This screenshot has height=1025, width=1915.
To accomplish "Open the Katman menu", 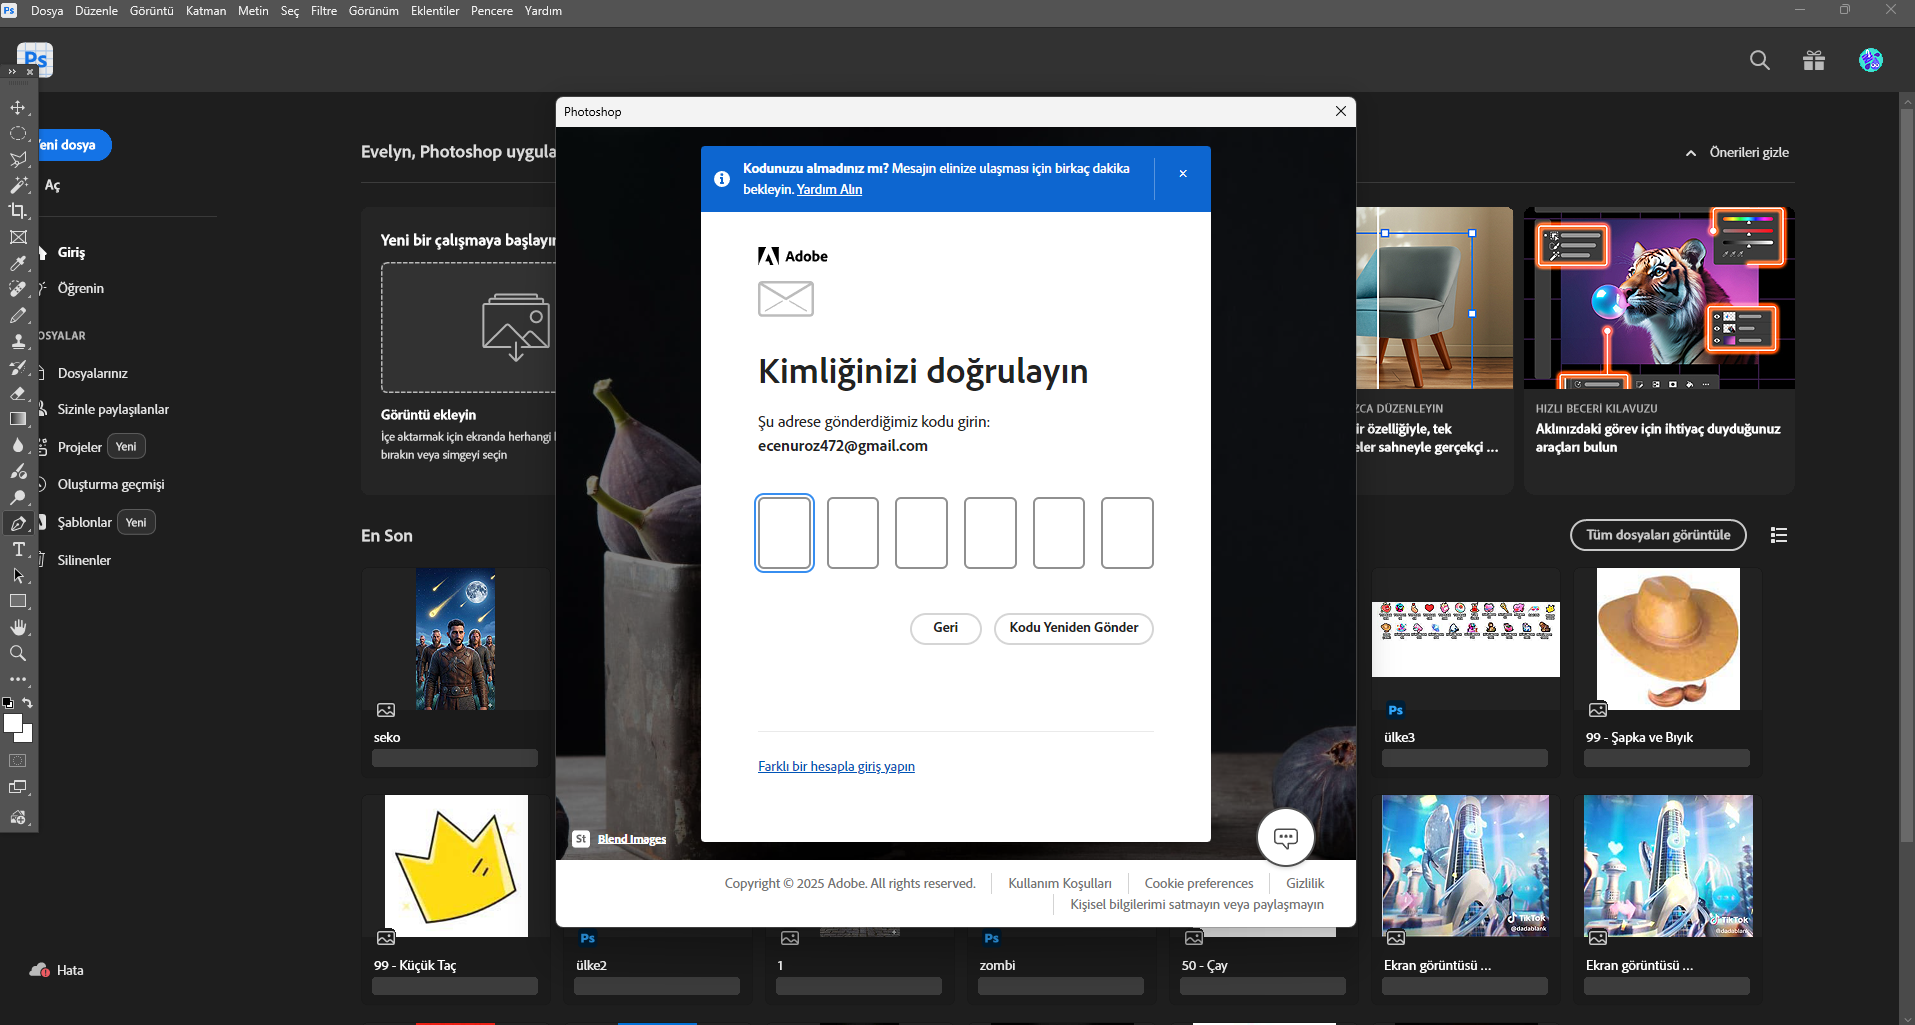I will [x=206, y=11].
